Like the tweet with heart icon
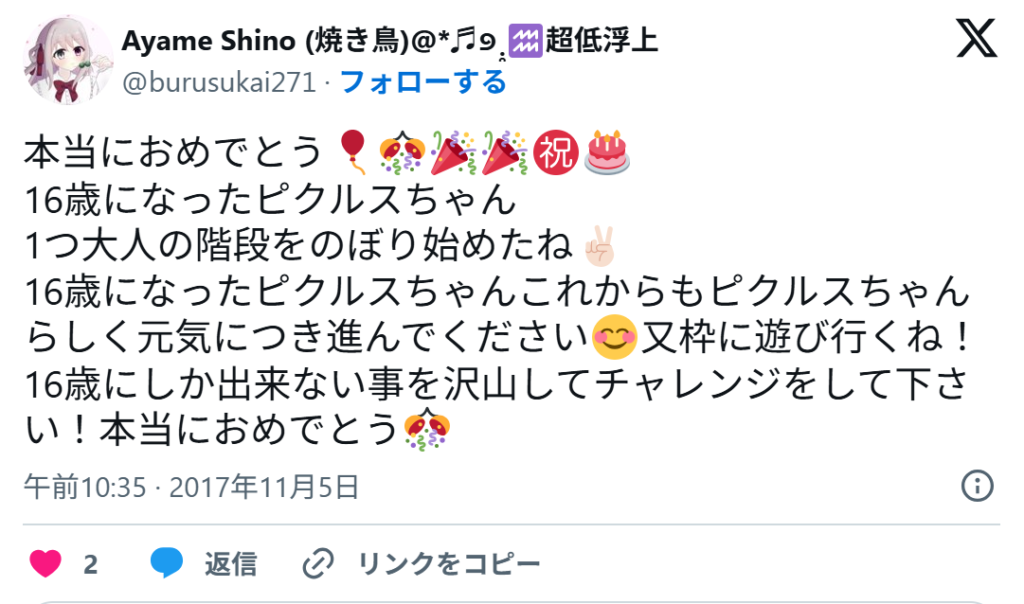This screenshot has width=1024, height=604. (x=45, y=564)
